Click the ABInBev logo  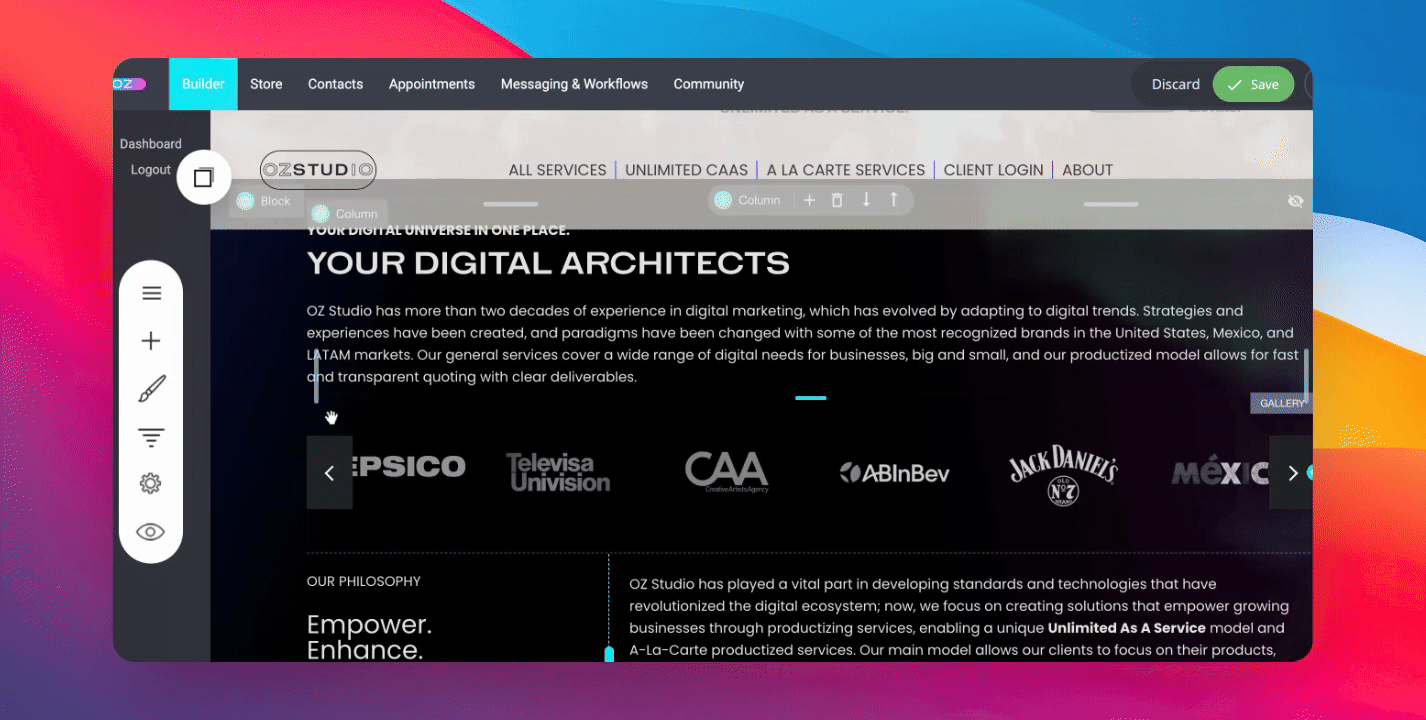894,473
